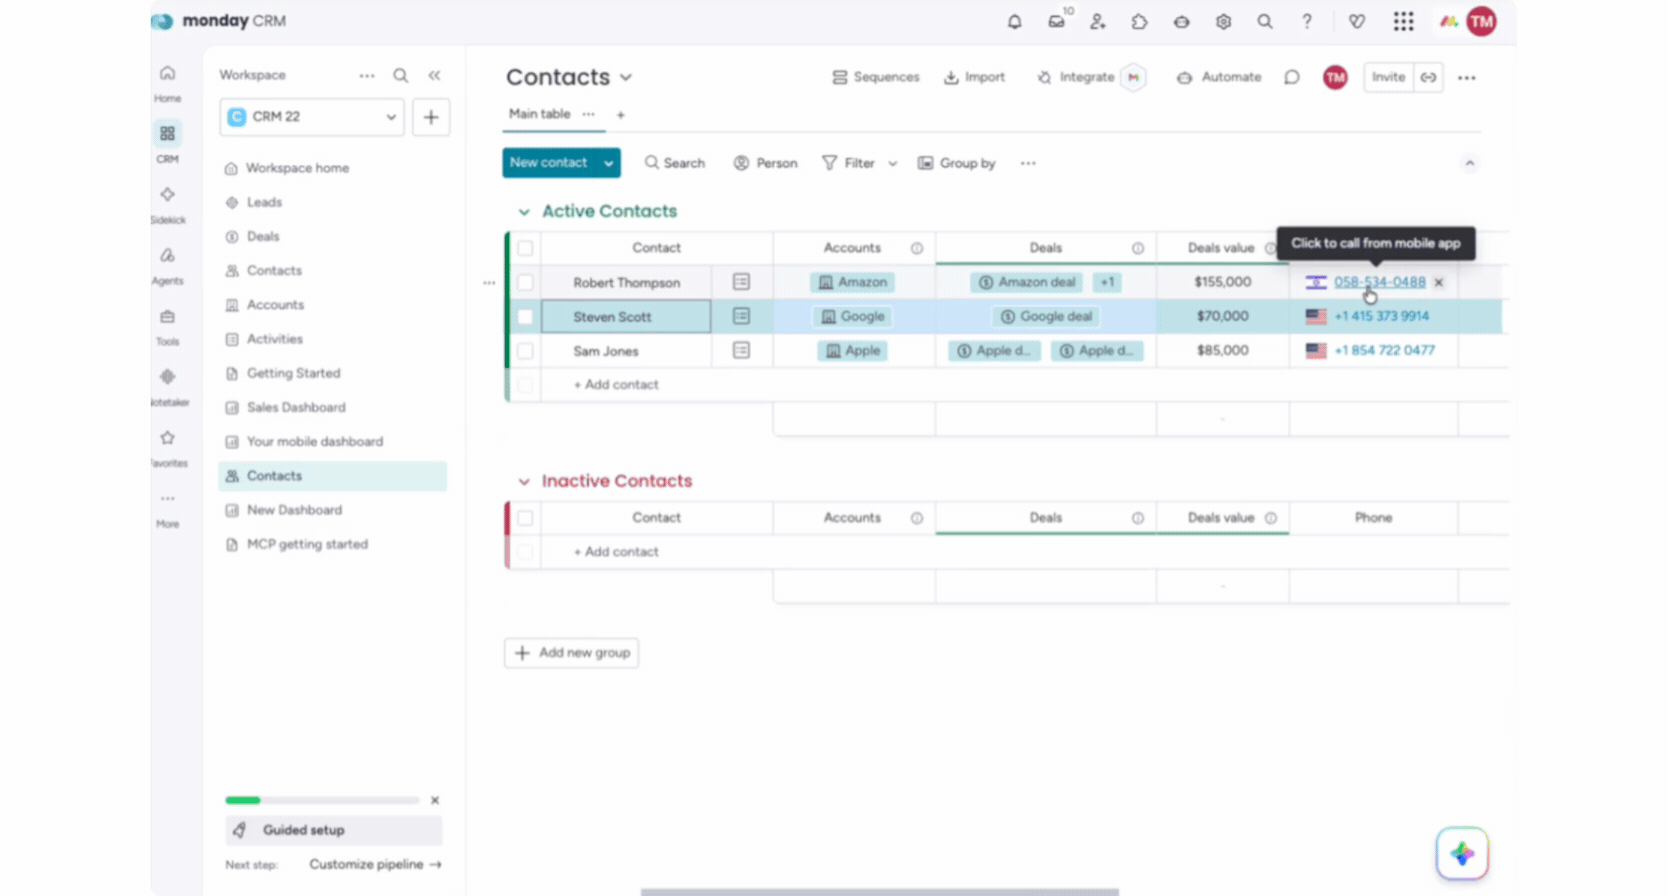Clear Robert Thompson's phone number
Image resolution: width=1668 pixels, height=896 pixels.
point(1439,283)
